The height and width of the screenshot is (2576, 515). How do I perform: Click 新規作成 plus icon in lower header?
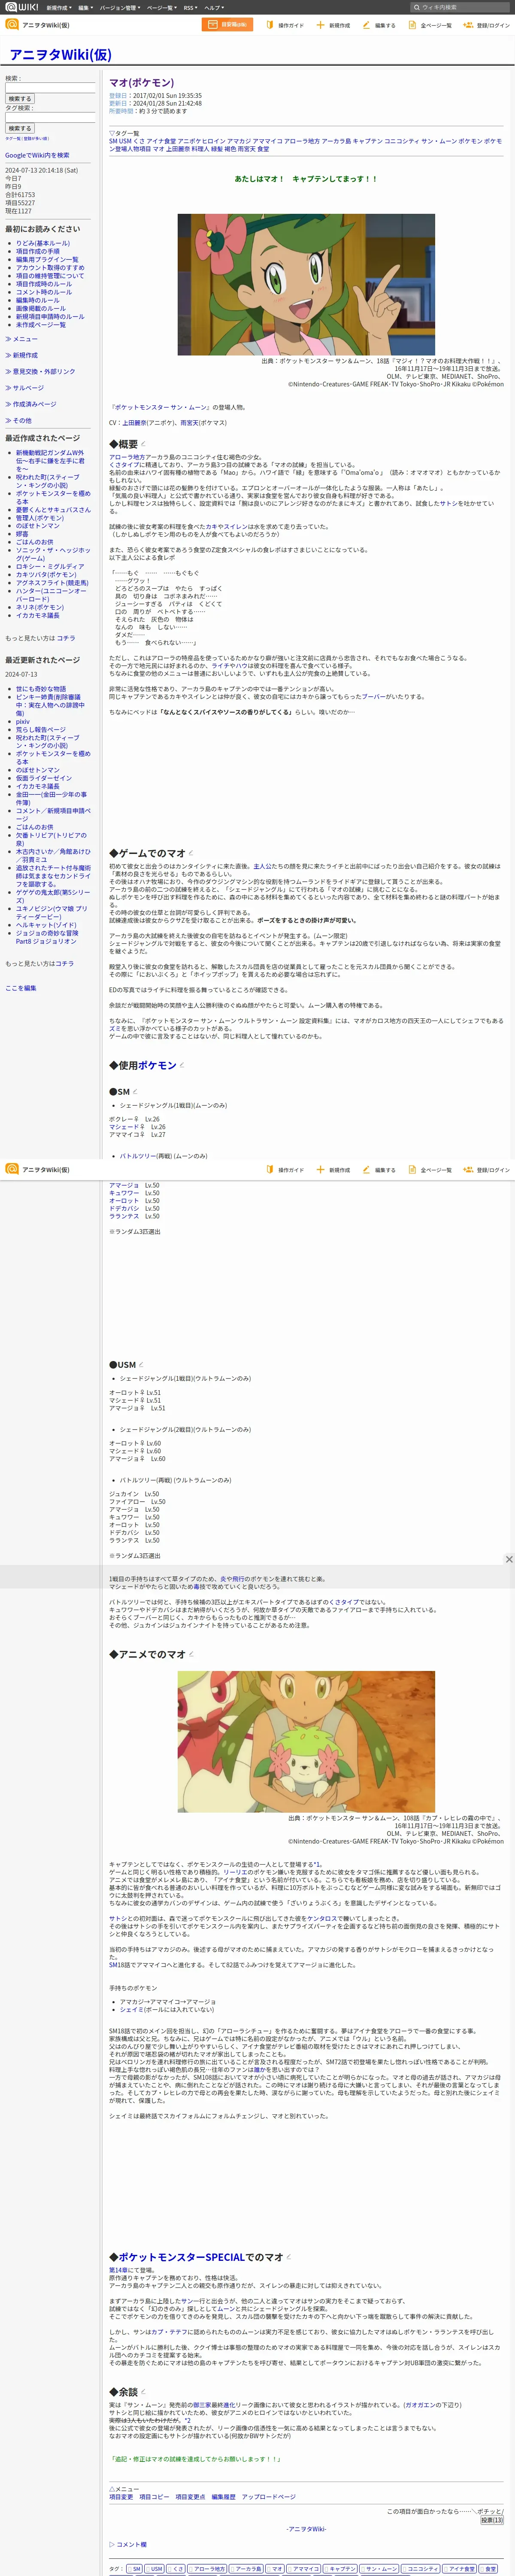point(333,1169)
